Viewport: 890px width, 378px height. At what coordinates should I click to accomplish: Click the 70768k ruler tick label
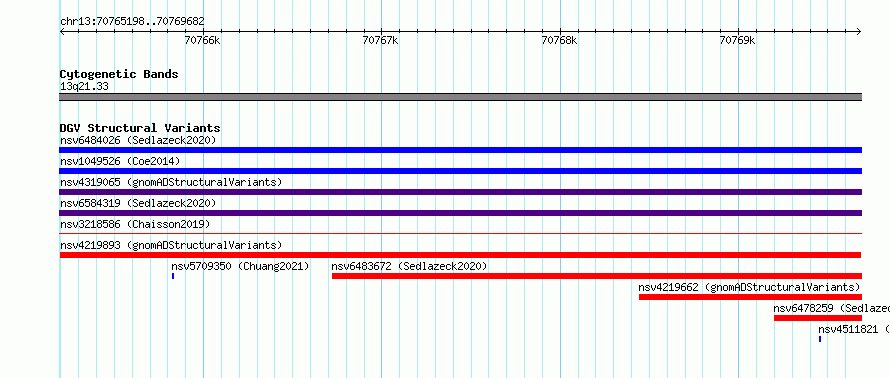(x=559, y=40)
